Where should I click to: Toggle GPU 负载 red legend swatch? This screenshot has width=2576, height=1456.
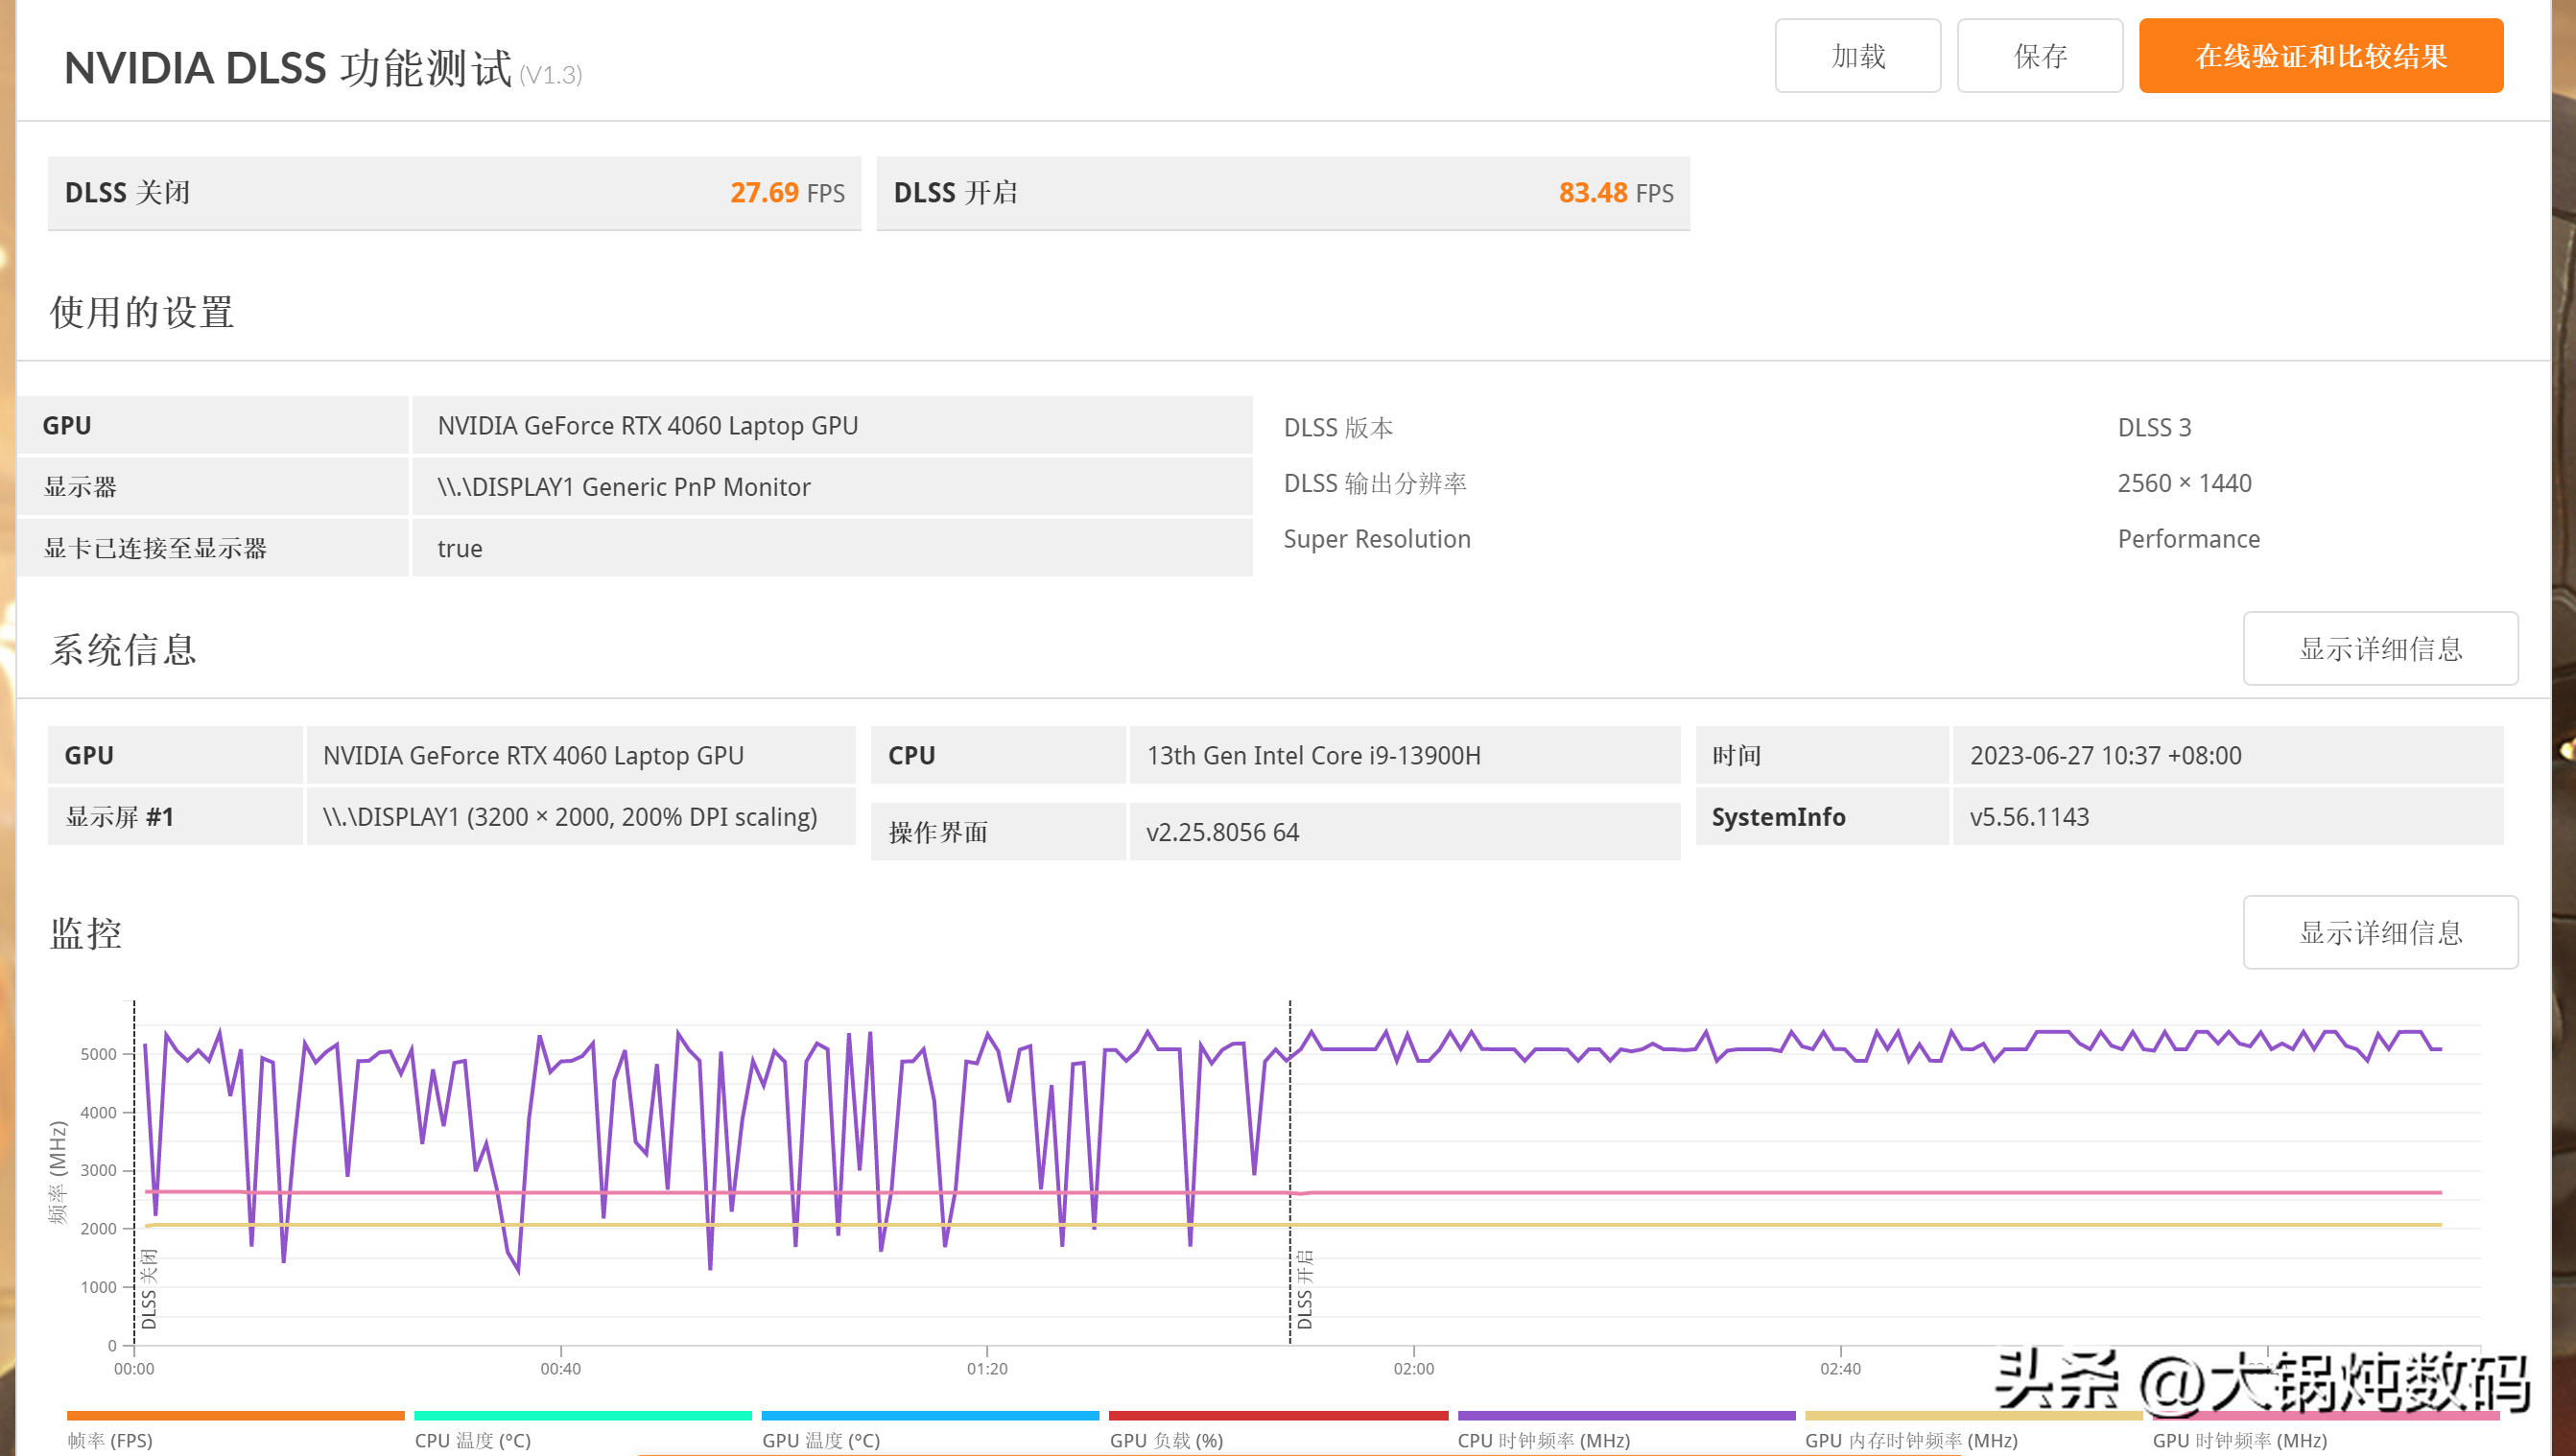coord(1278,1416)
